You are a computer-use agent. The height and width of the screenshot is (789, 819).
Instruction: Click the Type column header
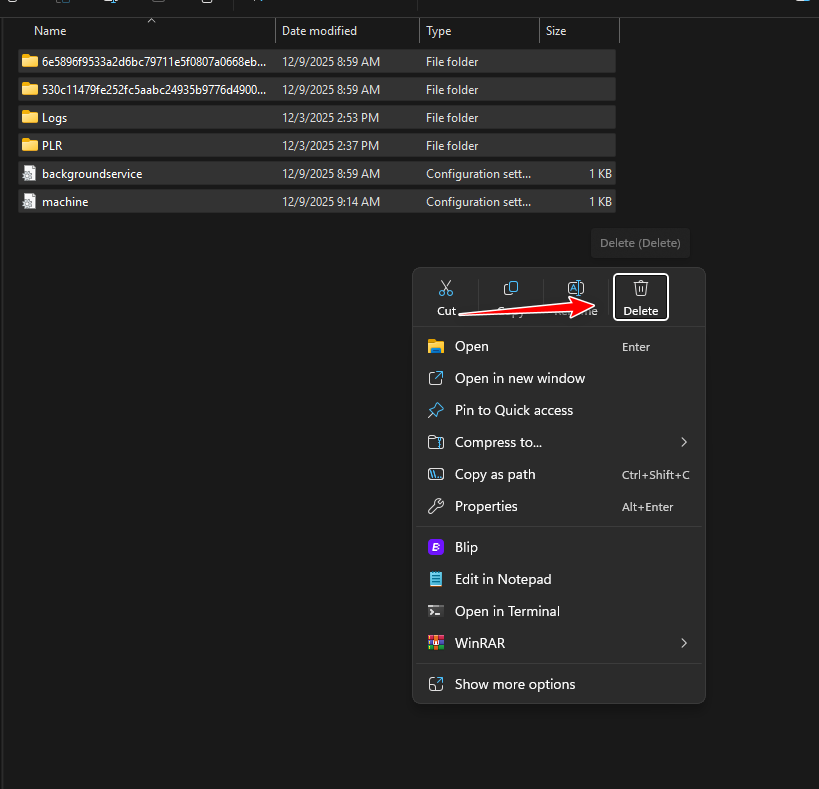tap(439, 31)
